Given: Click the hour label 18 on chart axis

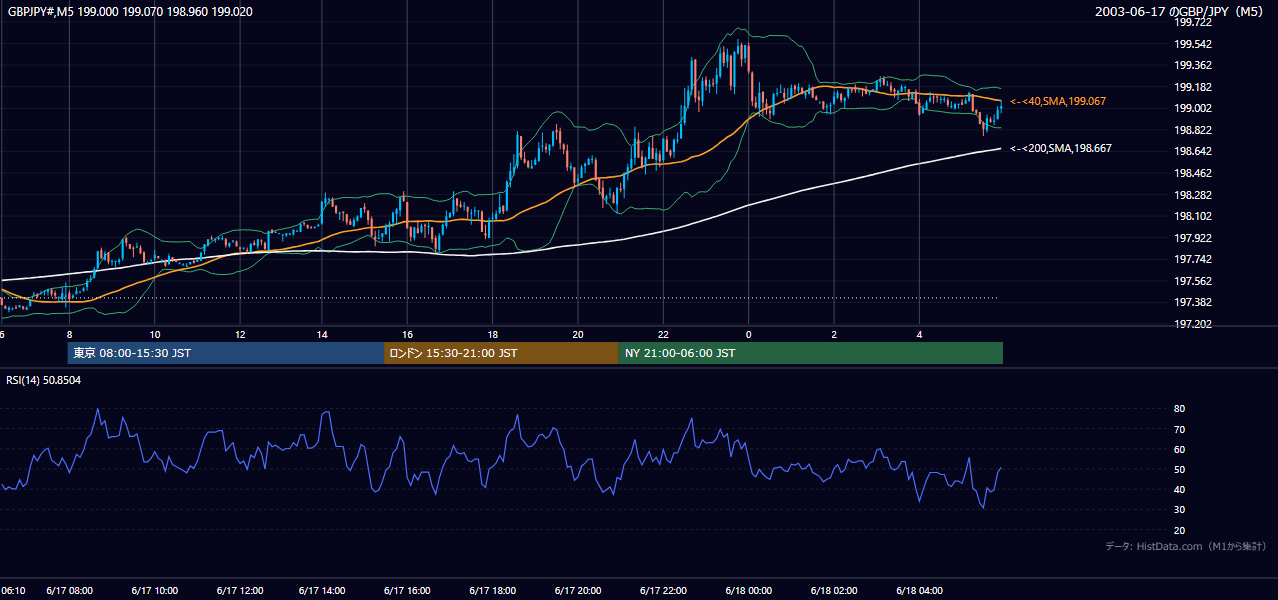Looking at the screenshot, I should tap(493, 334).
